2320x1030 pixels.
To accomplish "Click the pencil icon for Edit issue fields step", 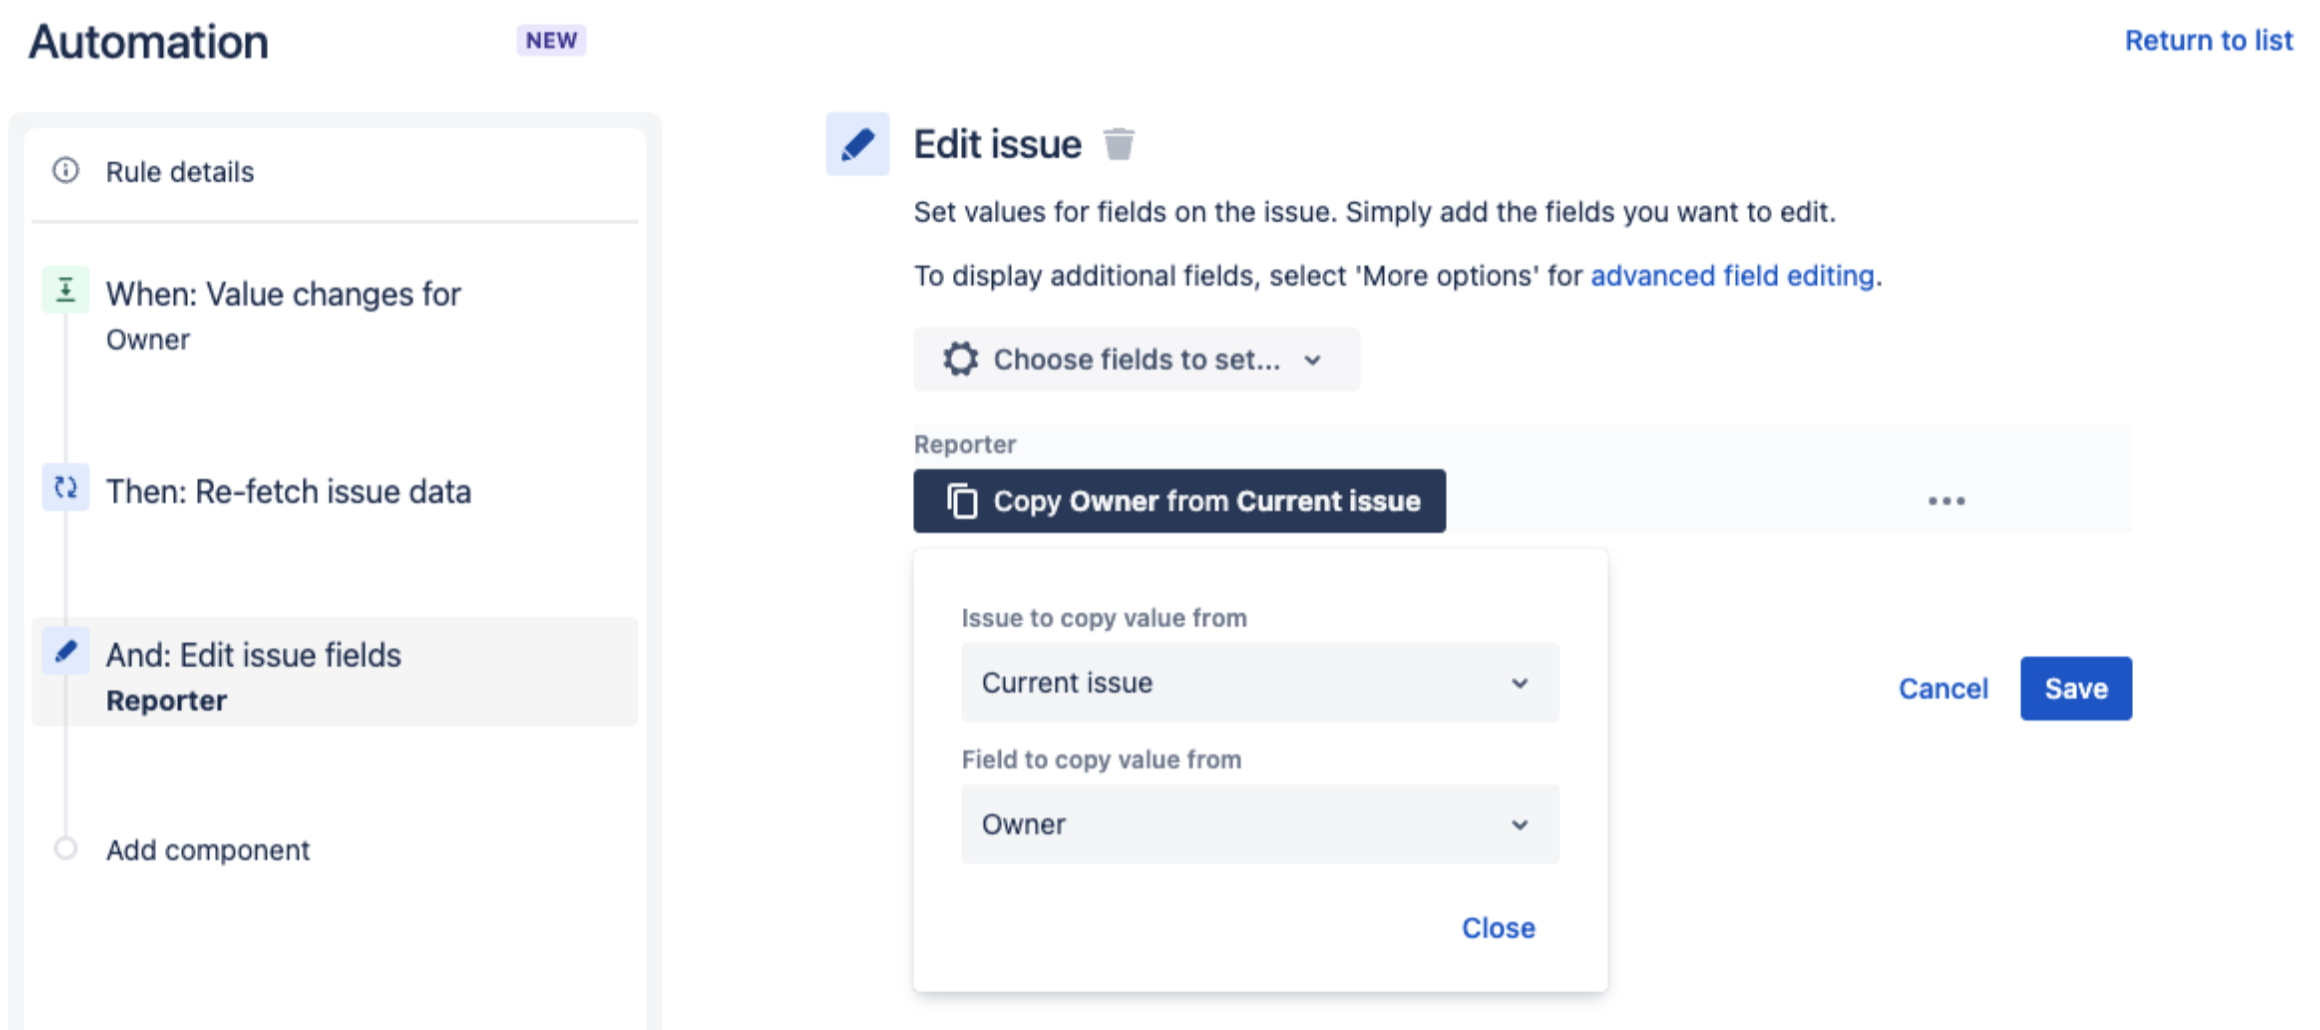I will (x=66, y=652).
